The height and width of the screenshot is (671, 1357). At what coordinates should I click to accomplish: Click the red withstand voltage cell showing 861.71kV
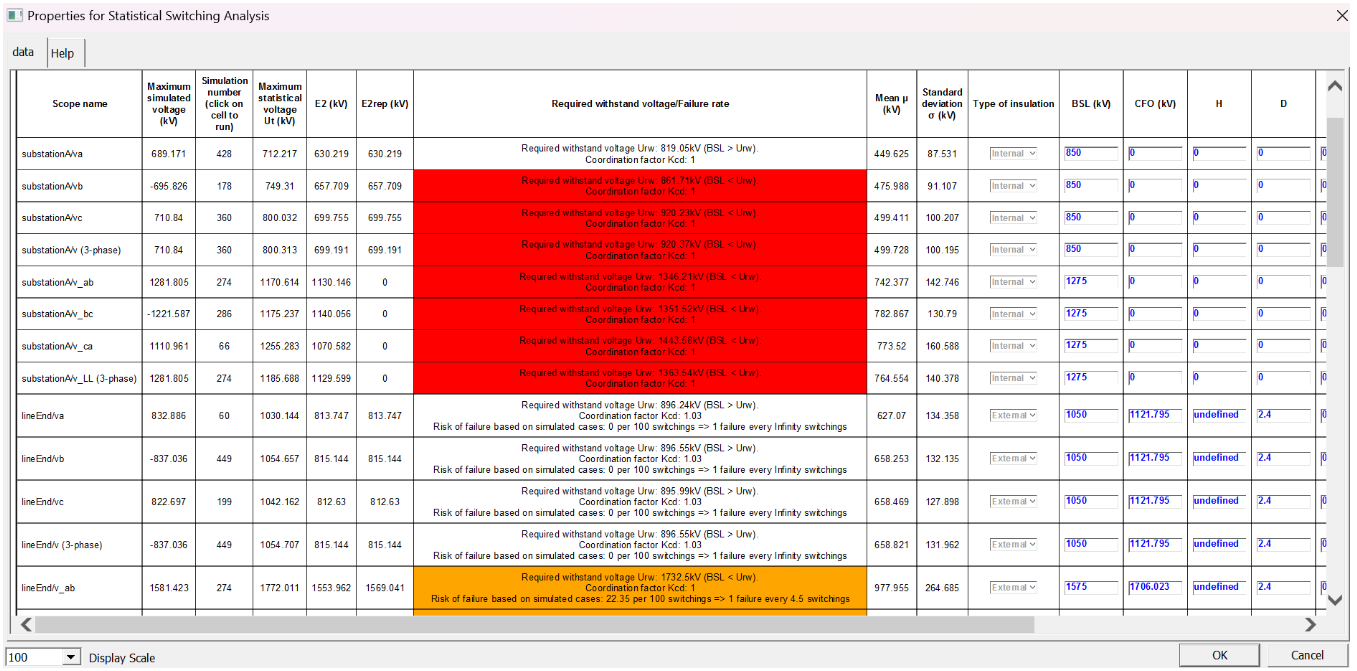point(640,186)
